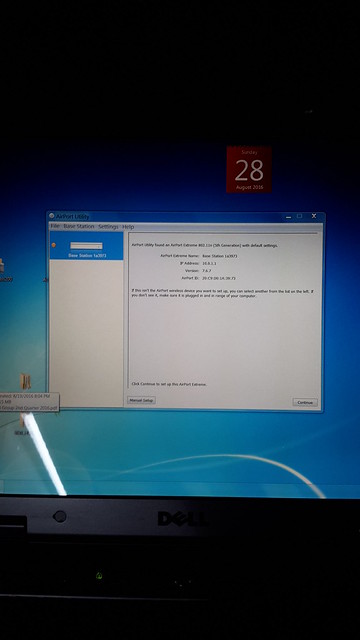The height and width of the screenshot is (640, 360).
Task: Click the IP Address value 10.0.1.1
Action: 209,263
